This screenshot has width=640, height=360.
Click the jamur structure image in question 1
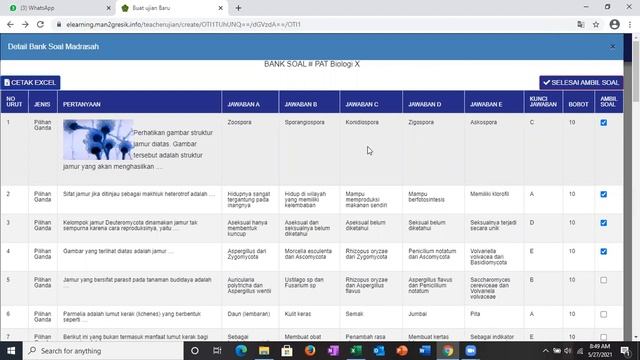[x=98, y=139]
